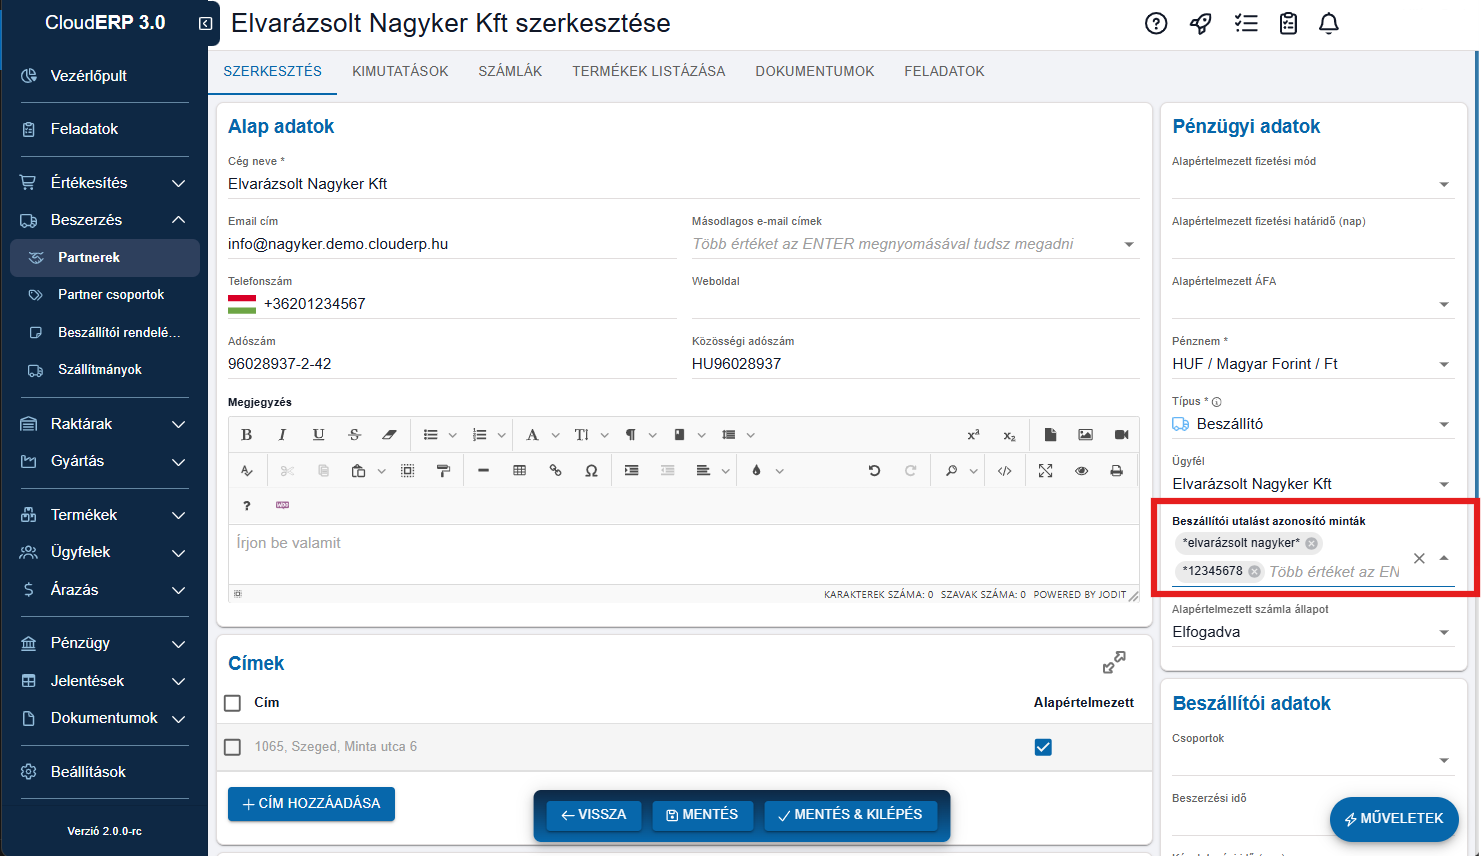
Task: Collapse the sidebar with the toggle icon
Action: click(x=205, y=23)
